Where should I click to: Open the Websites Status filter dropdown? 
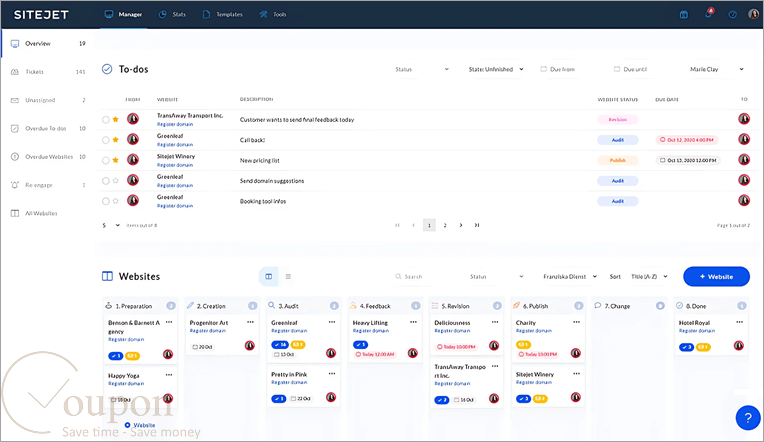(496, 276)
